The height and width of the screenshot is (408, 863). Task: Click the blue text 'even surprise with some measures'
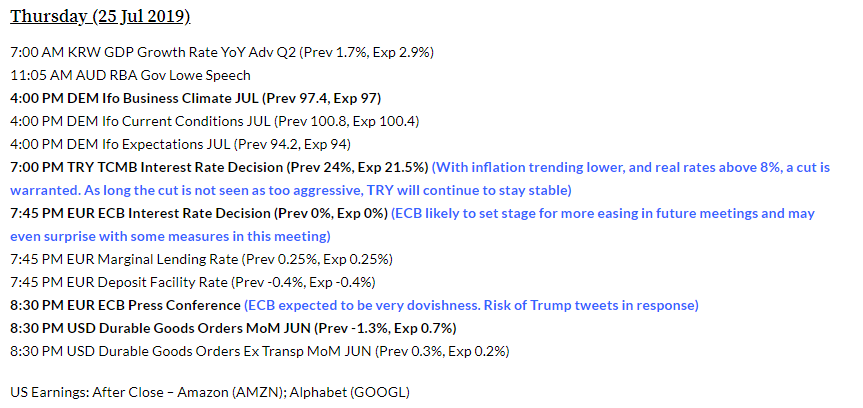click(x=170, y=236)
